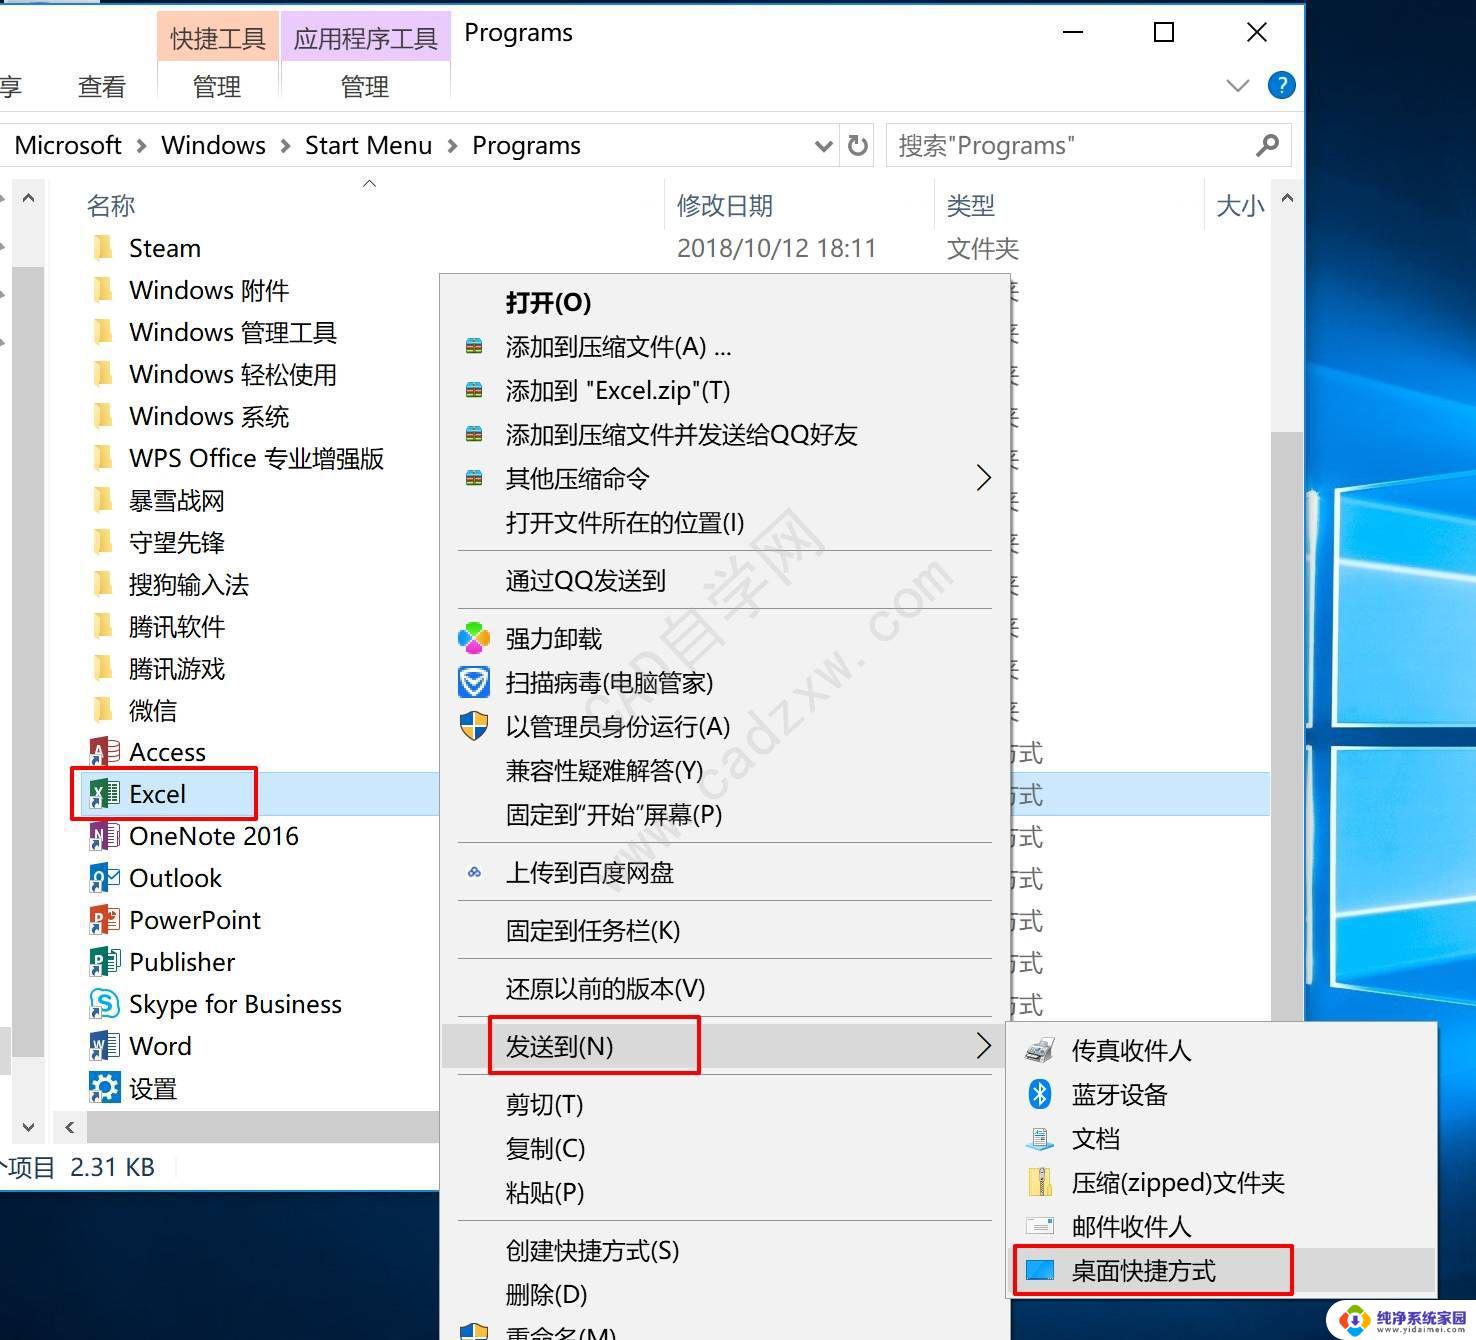The height and width of the screenshot is (1340, 1476).
Task: Click the Outlook app icon
Action: (x=104, y=878)
